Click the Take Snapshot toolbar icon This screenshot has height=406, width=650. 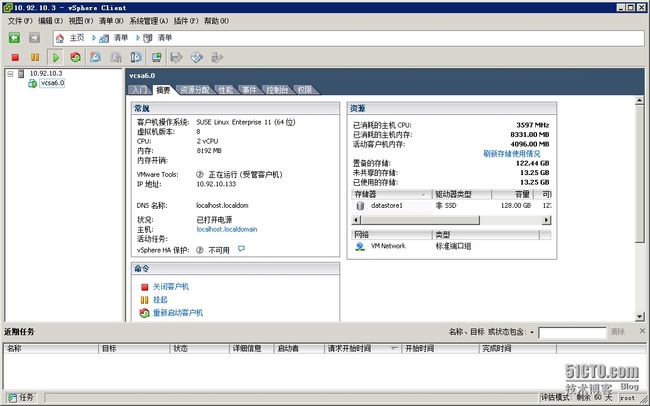(96, 57)
